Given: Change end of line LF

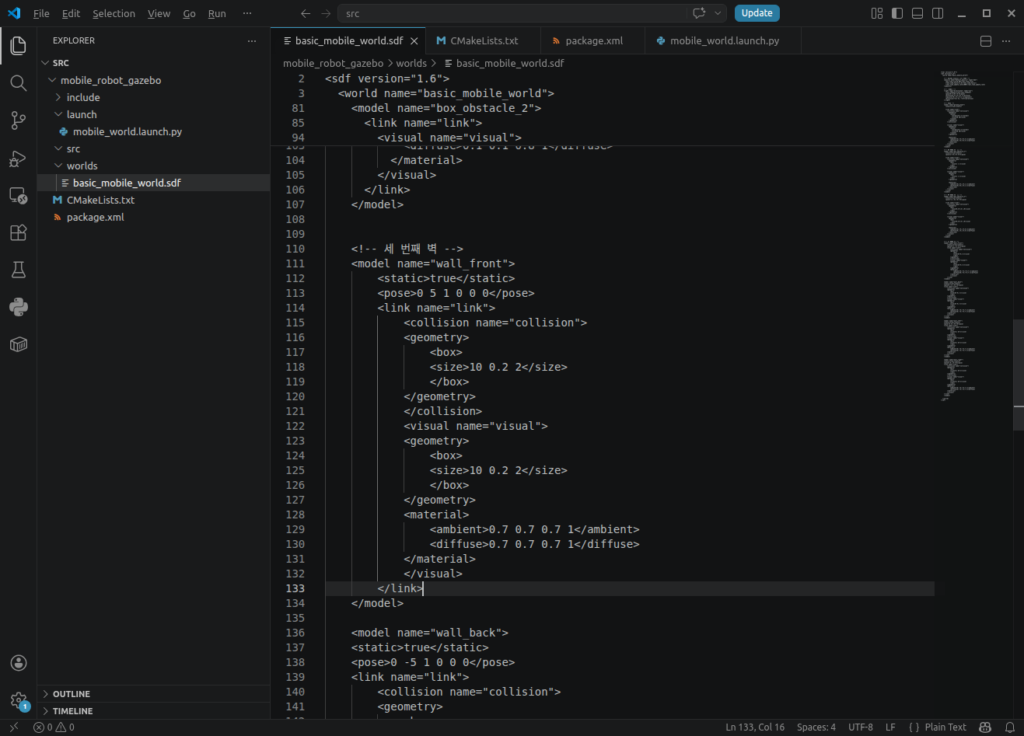Looking at the screenshot, I should [890, 727].
